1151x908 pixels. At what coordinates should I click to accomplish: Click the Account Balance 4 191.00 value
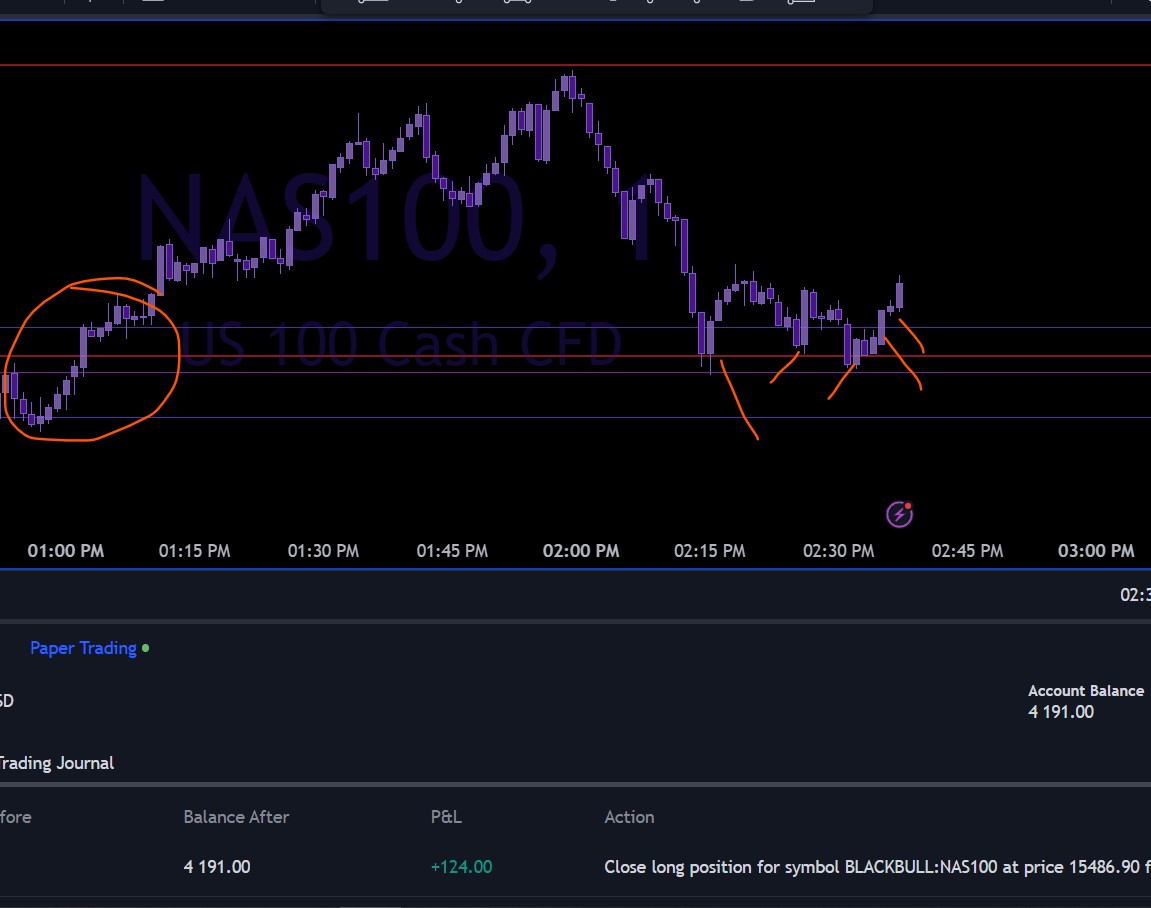tap(1060, 712)
